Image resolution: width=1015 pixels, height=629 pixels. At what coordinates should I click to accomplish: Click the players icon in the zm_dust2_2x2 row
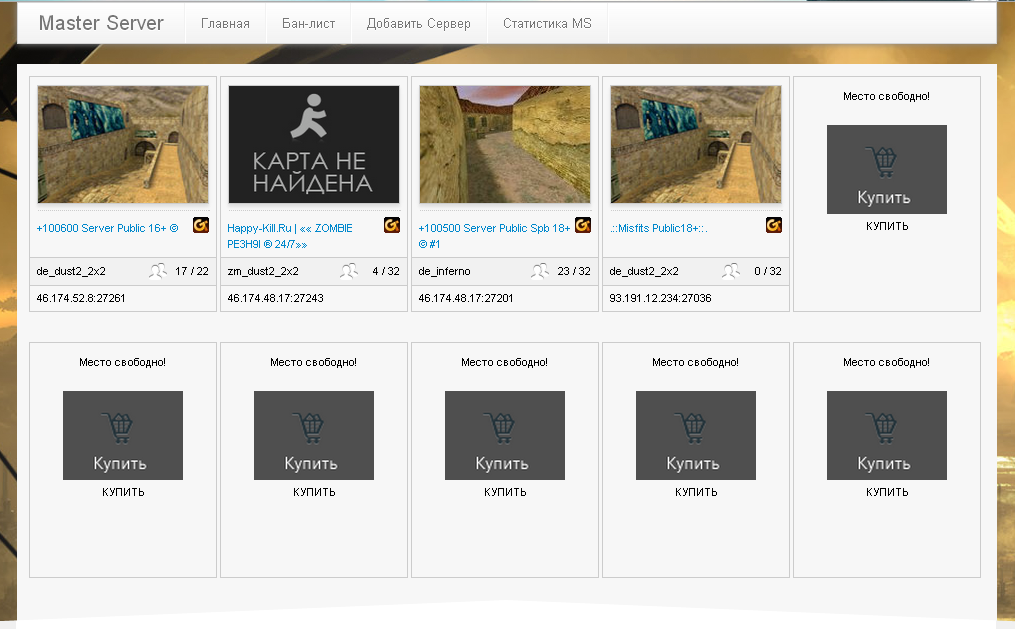click(349, 271)
